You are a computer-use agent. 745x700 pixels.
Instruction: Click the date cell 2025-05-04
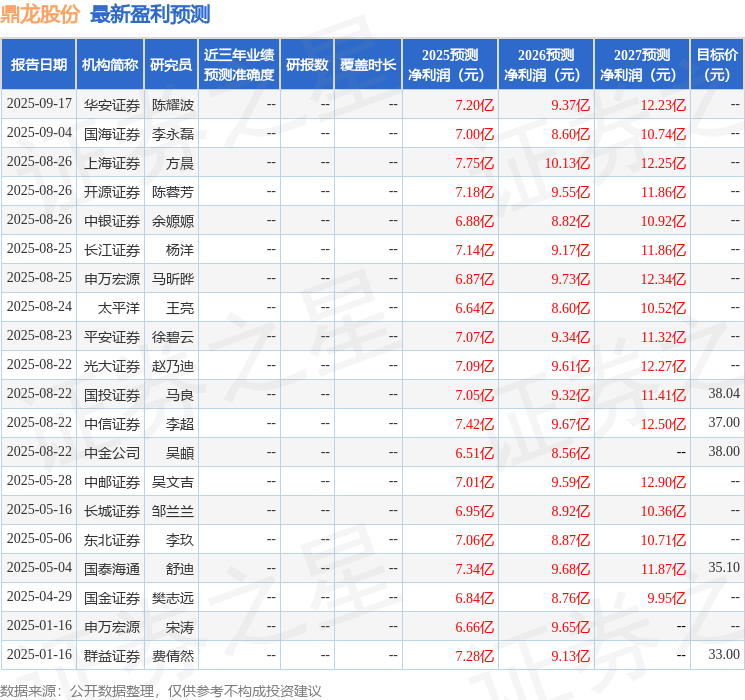39,567
